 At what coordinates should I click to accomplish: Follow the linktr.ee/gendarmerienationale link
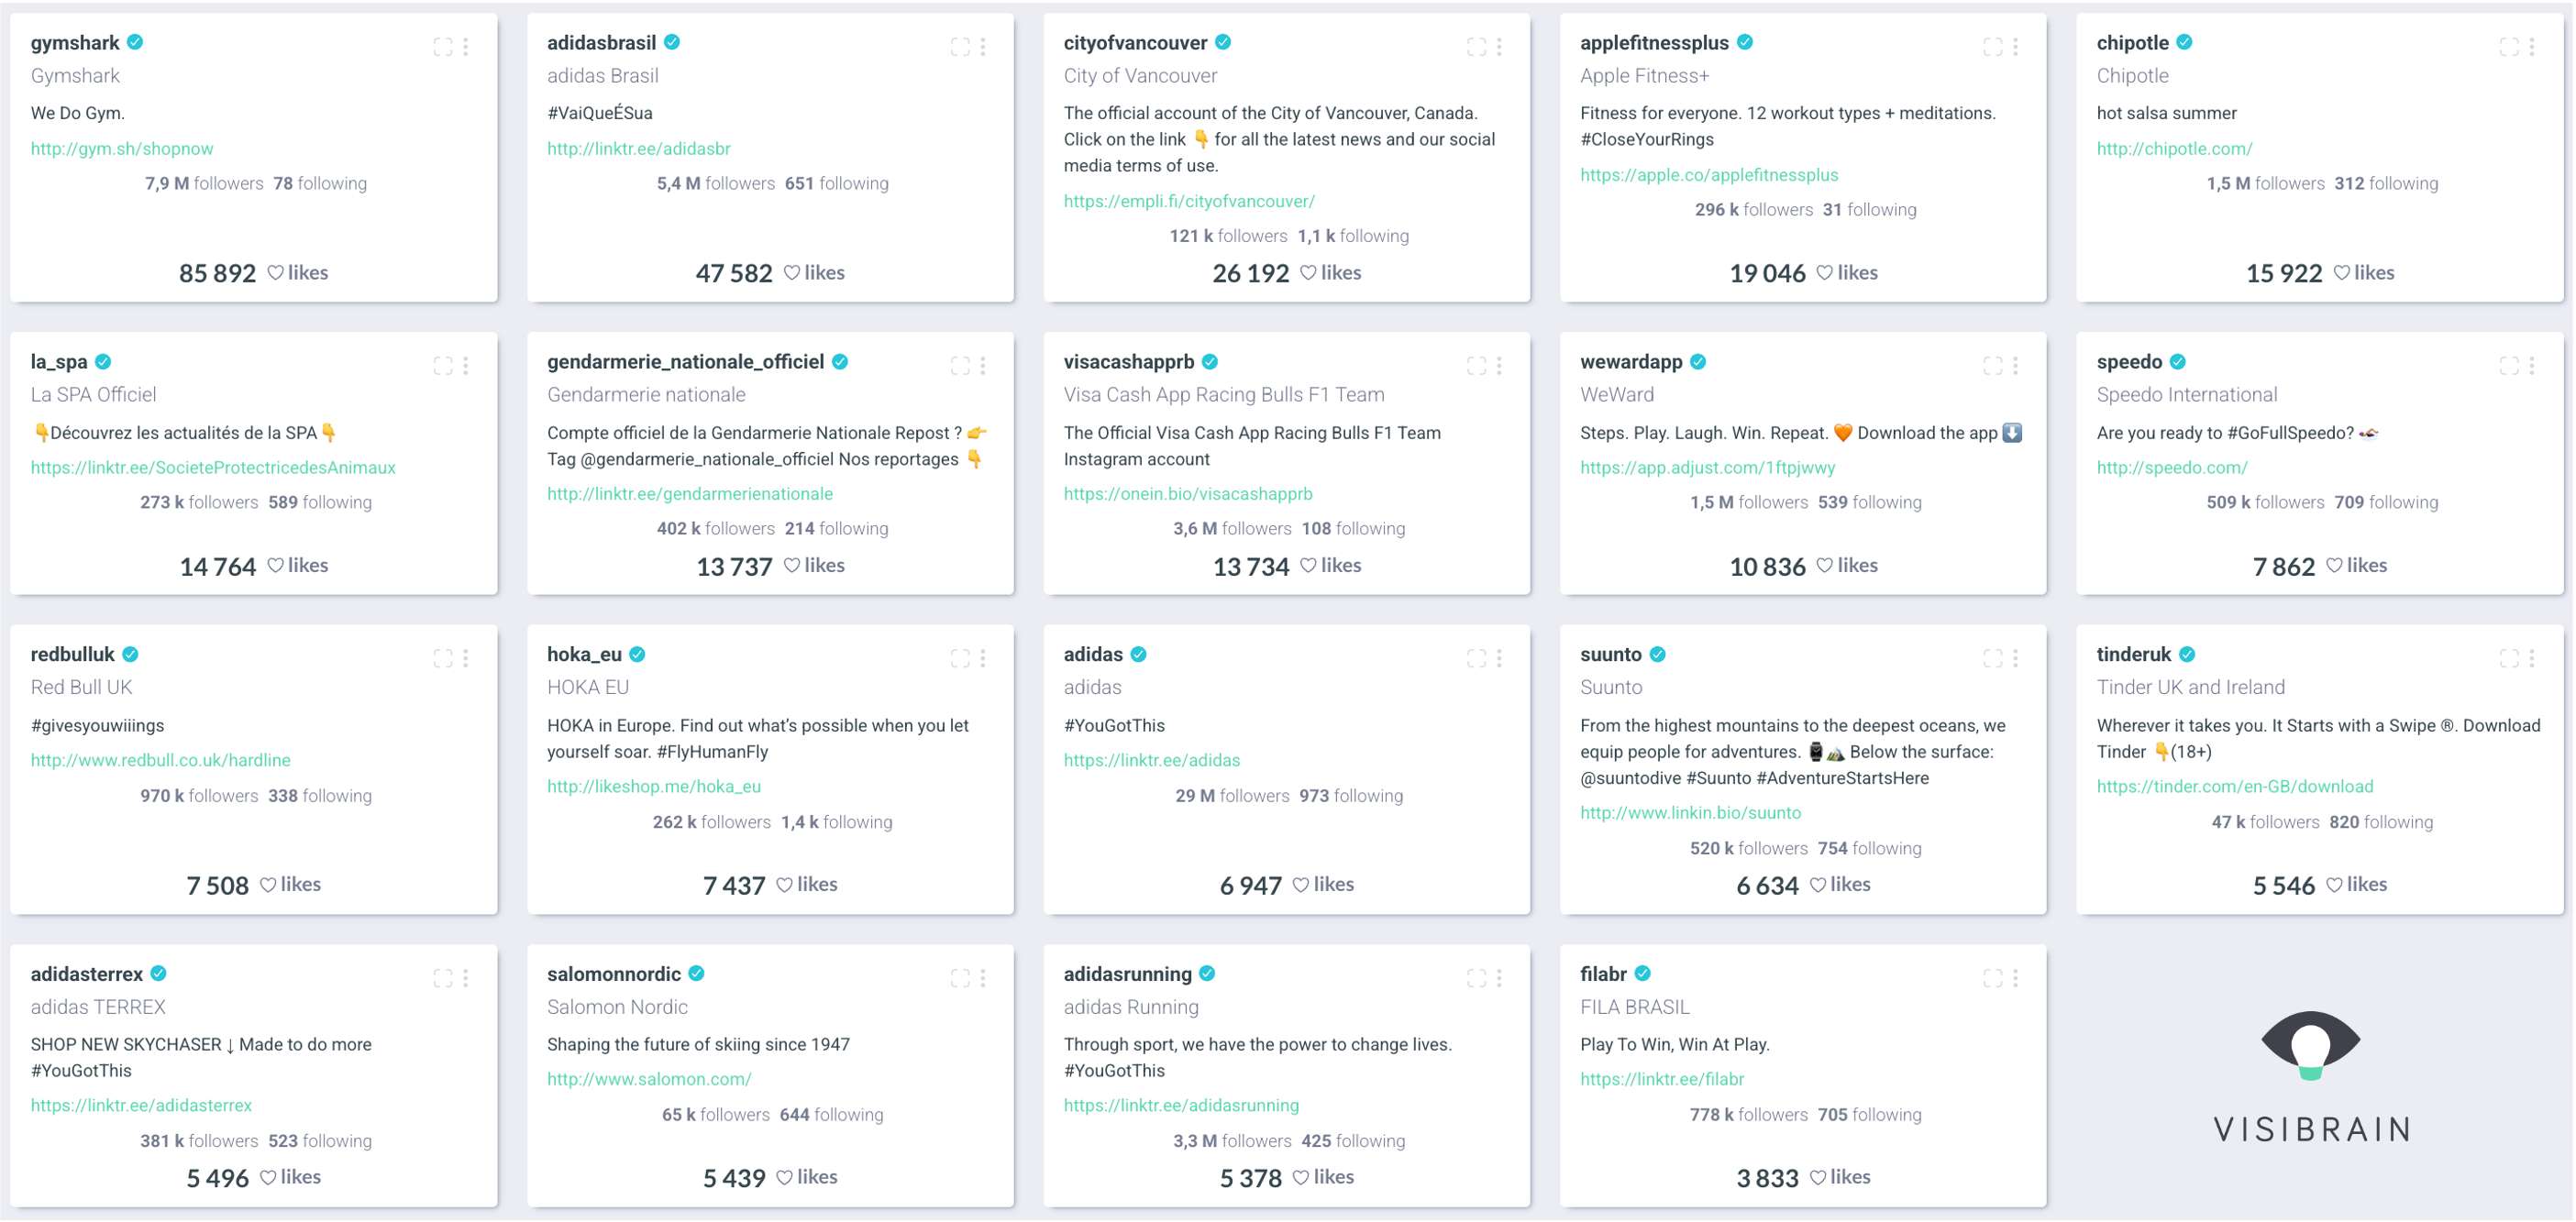point(689,494)
